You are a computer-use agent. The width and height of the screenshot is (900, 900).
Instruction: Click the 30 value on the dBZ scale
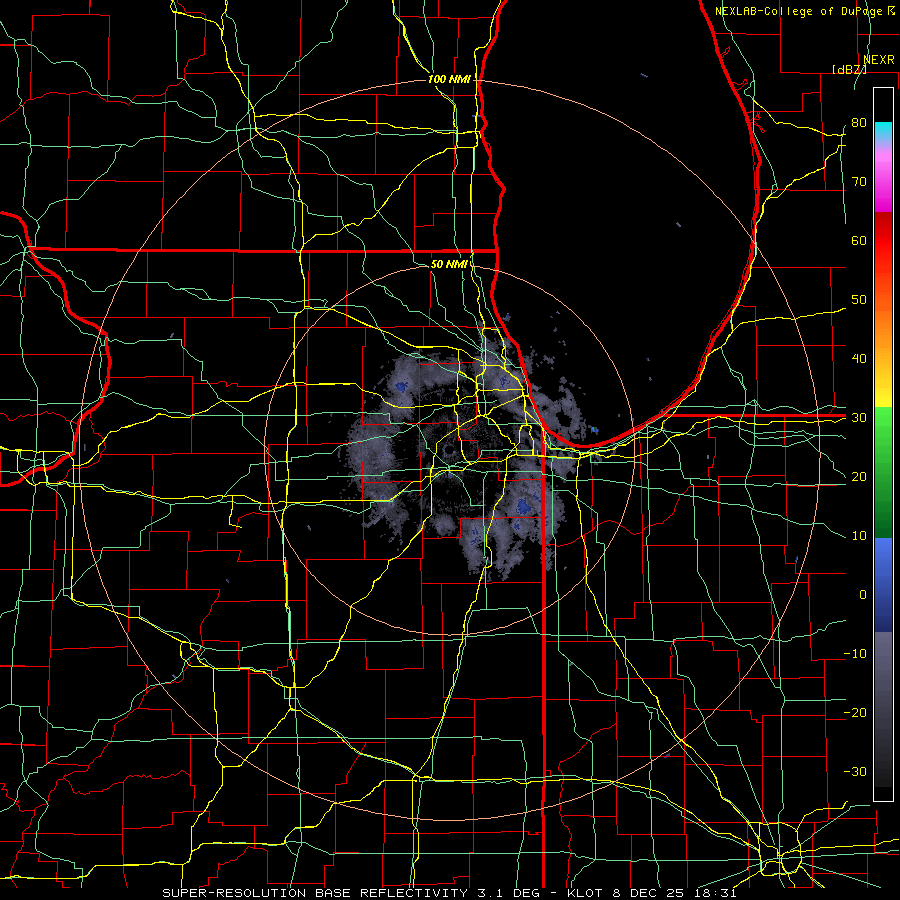859,417
